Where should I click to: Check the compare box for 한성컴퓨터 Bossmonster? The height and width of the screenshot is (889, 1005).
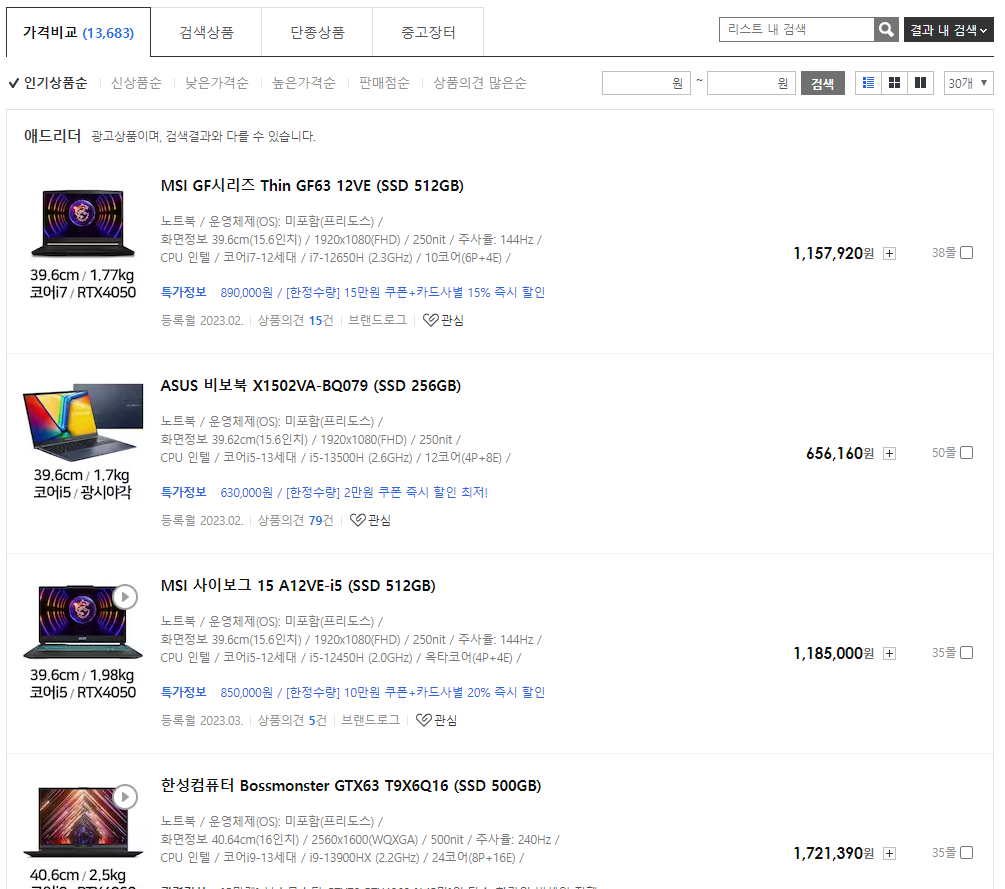coord(967,853)
